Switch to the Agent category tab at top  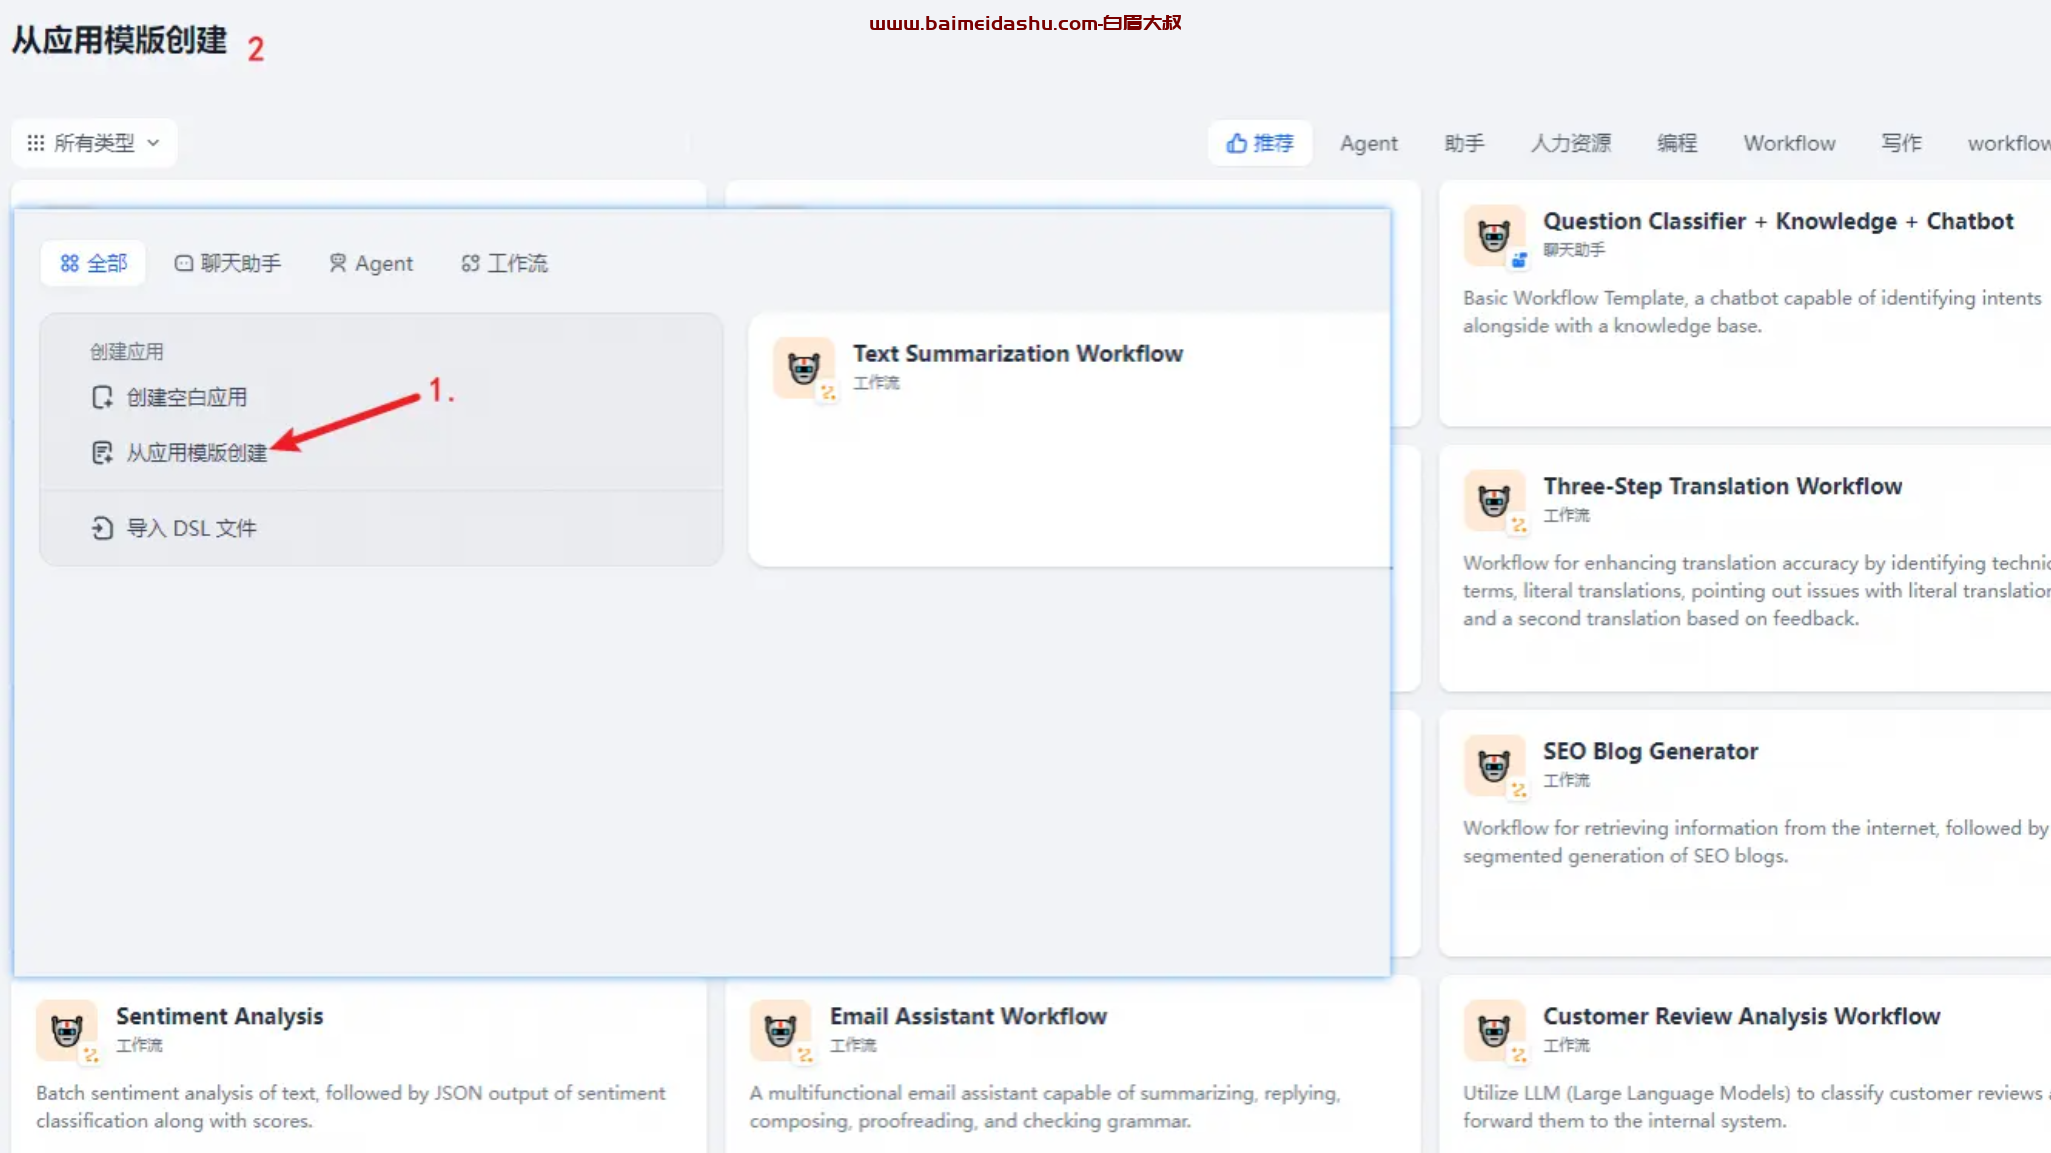1369,143
